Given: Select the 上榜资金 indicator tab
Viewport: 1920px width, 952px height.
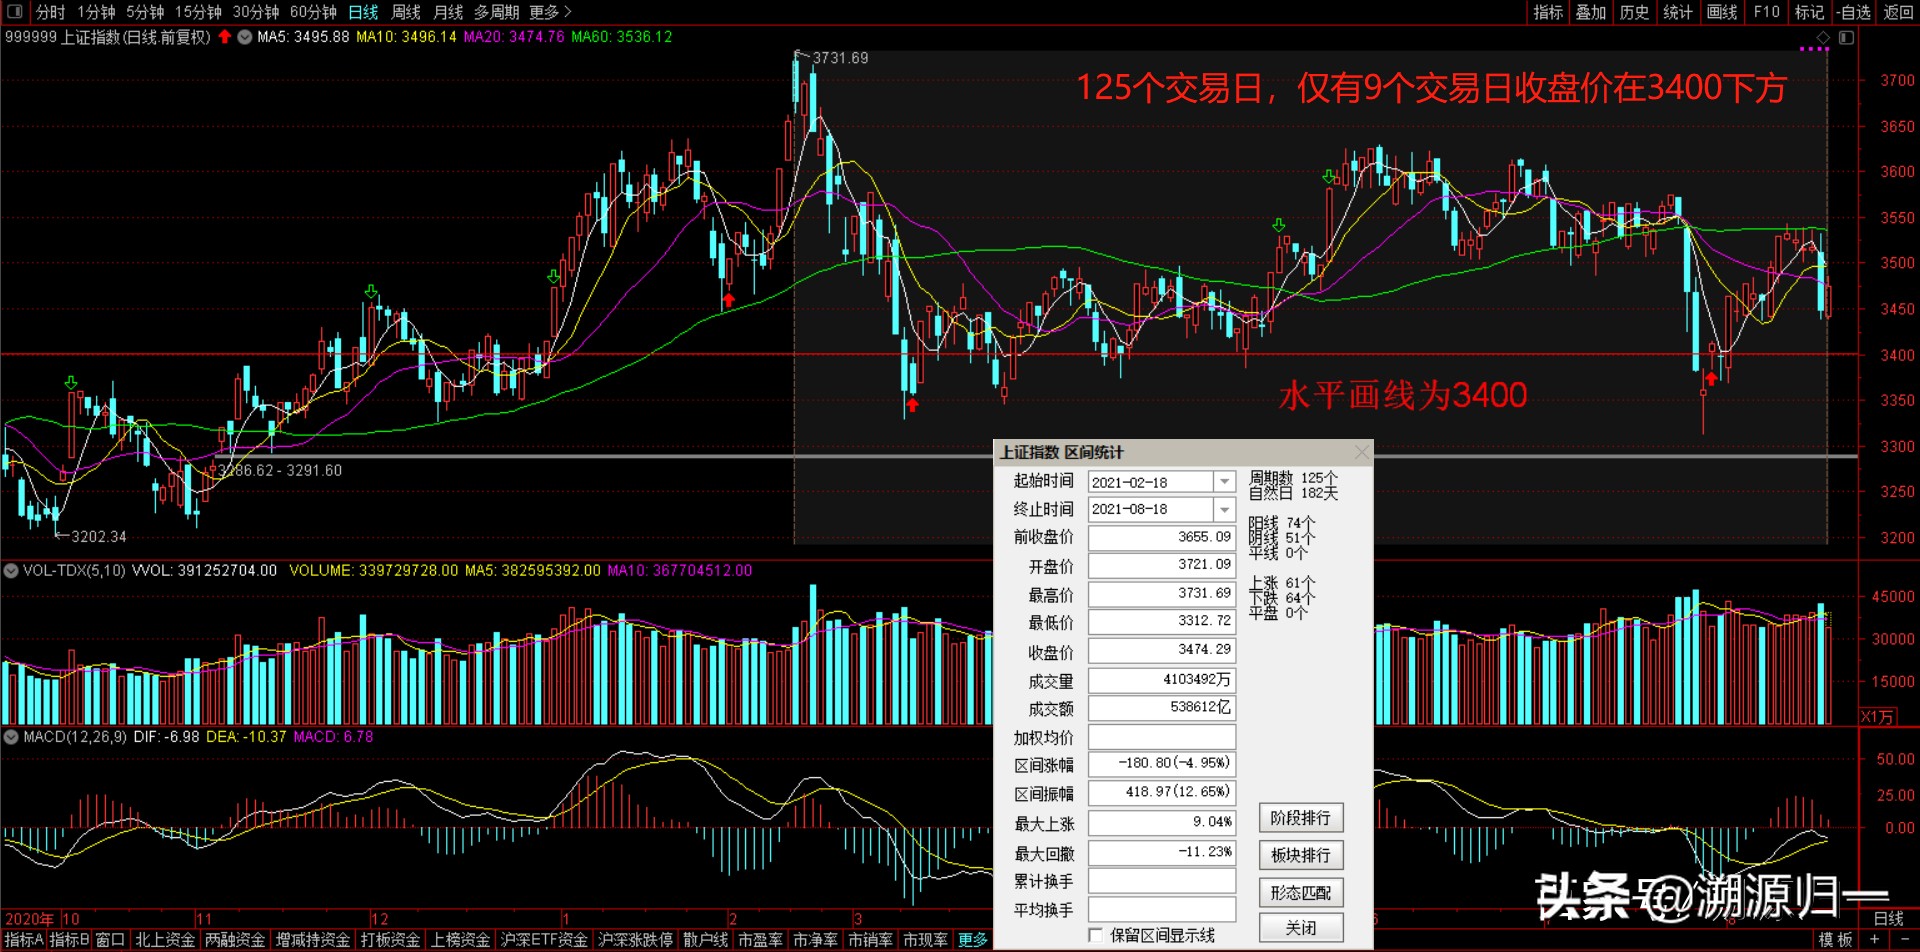Looking at the screenshot, I should pyautogui.click(x=460, y=940).
